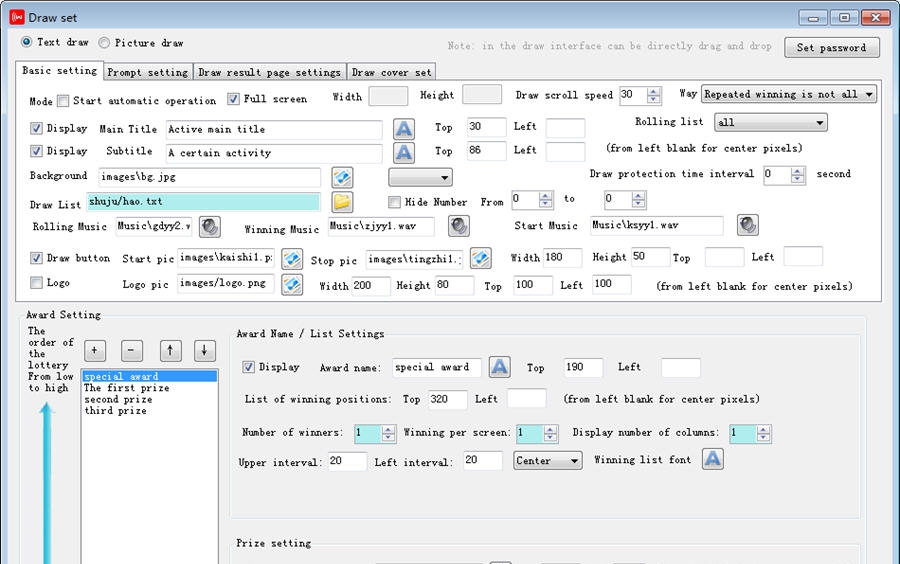Screen dimensions: 900x564
Task: Open the Center alignment dropdown
Action: pyautogui.click(x=547, y=461)
